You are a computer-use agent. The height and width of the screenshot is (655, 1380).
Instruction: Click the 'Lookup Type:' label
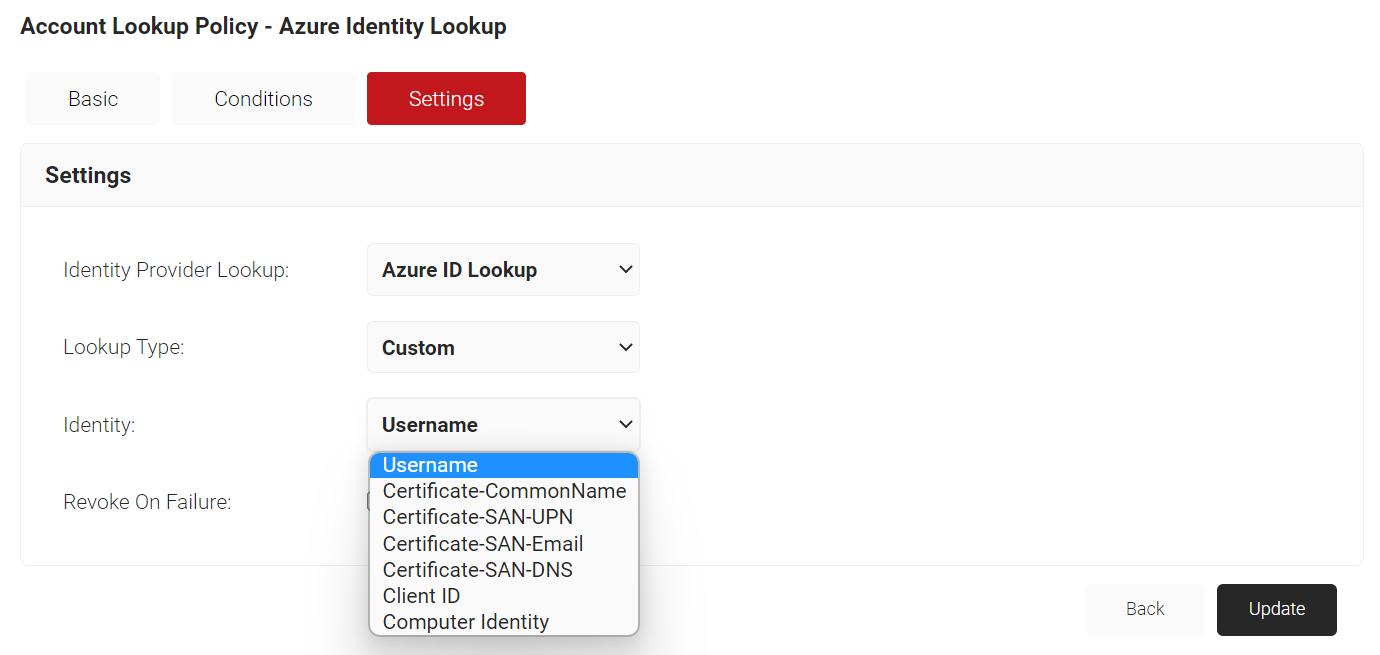[x=124, y=348]
